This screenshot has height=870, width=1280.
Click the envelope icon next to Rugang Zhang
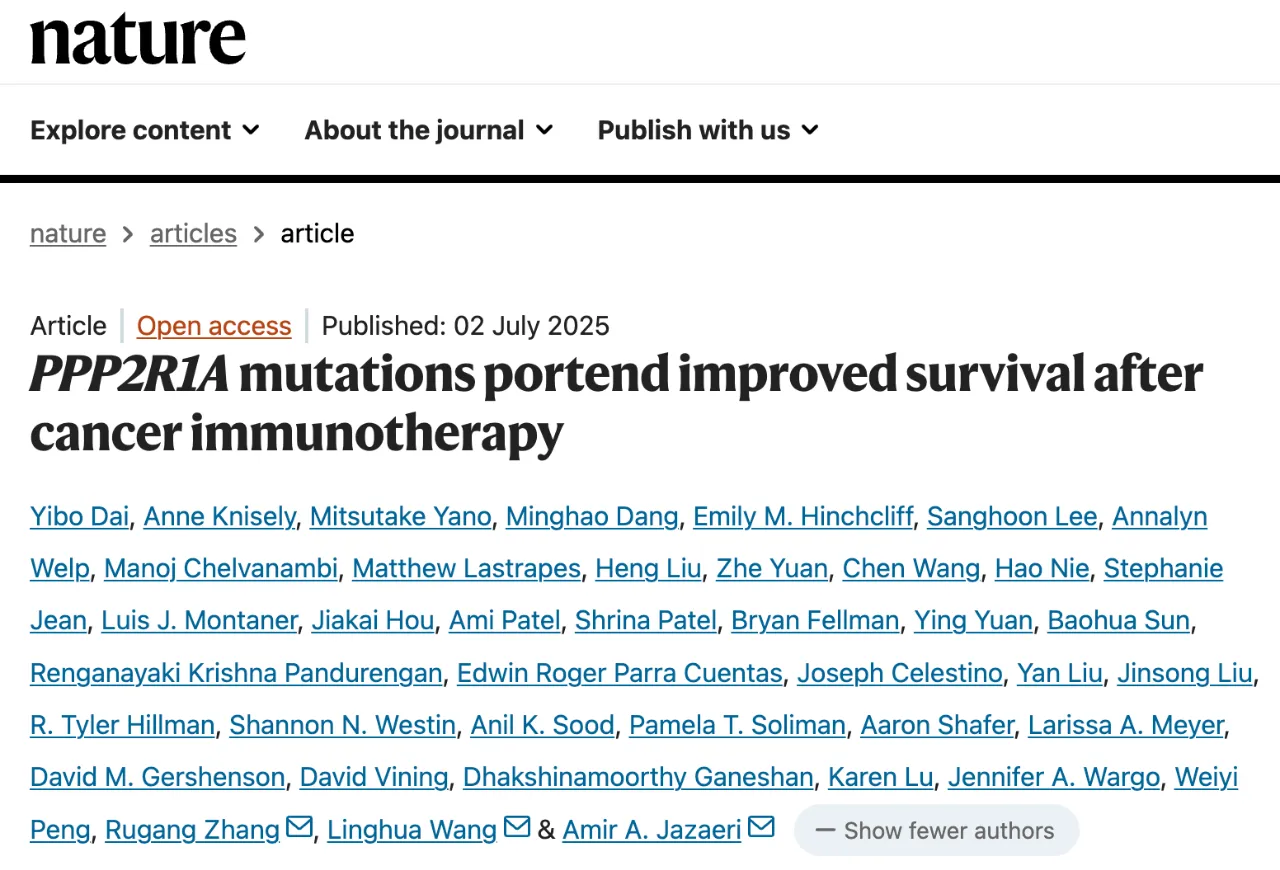coord(299,828)
